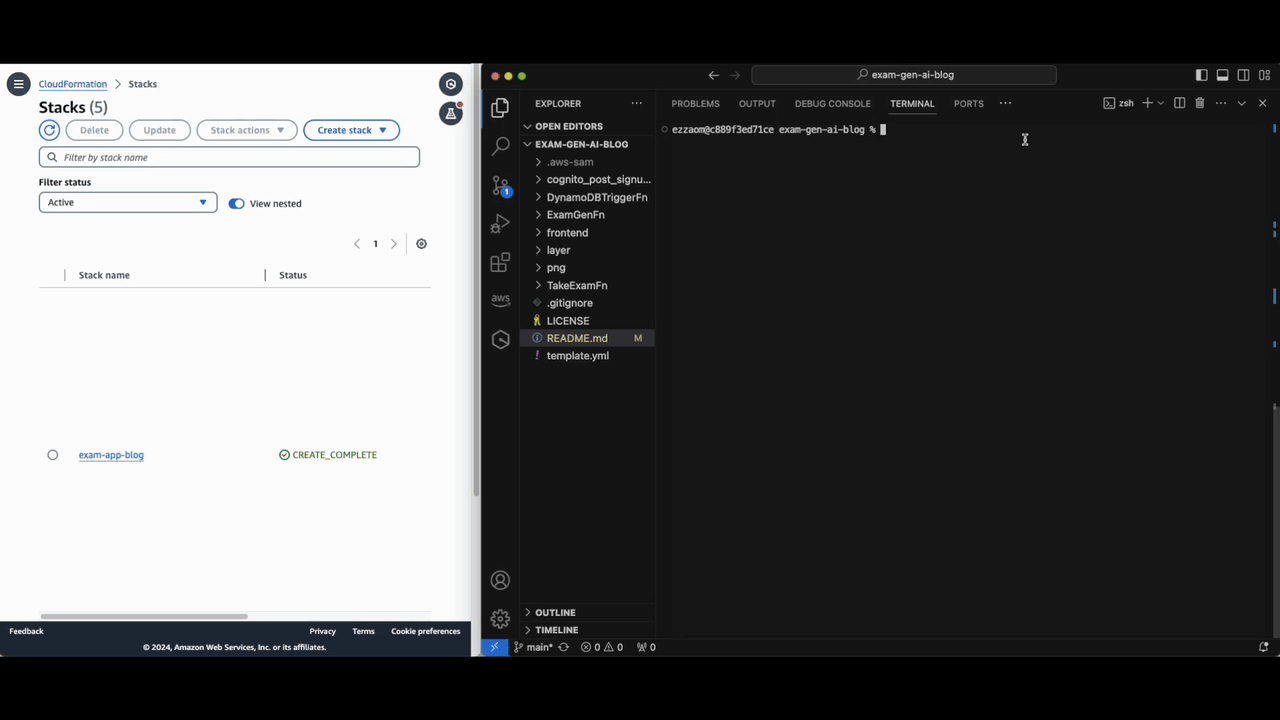Open the Create stack dropdown
This screenshot has width=1280, height=720.
[x=351, y=130]
